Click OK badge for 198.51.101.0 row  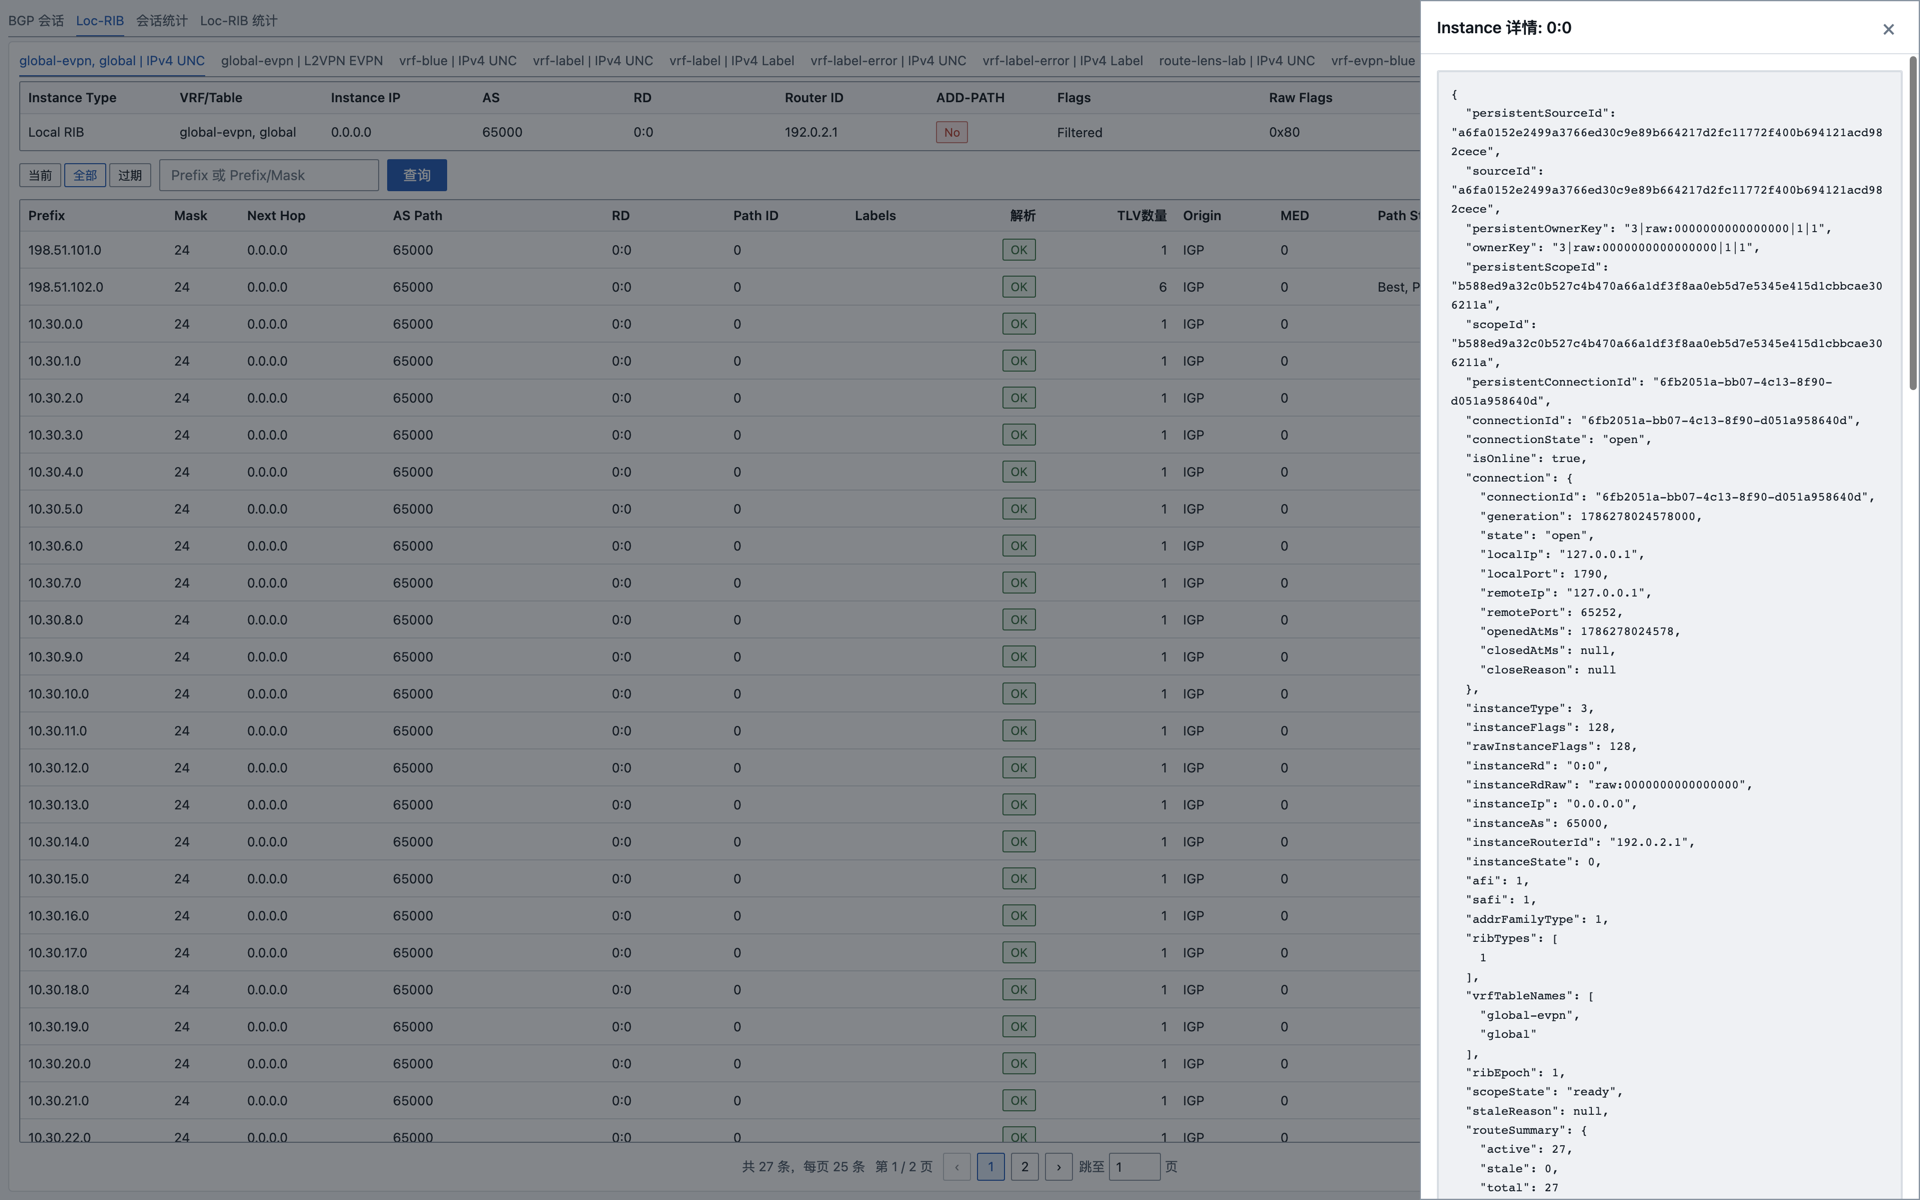1019,250
